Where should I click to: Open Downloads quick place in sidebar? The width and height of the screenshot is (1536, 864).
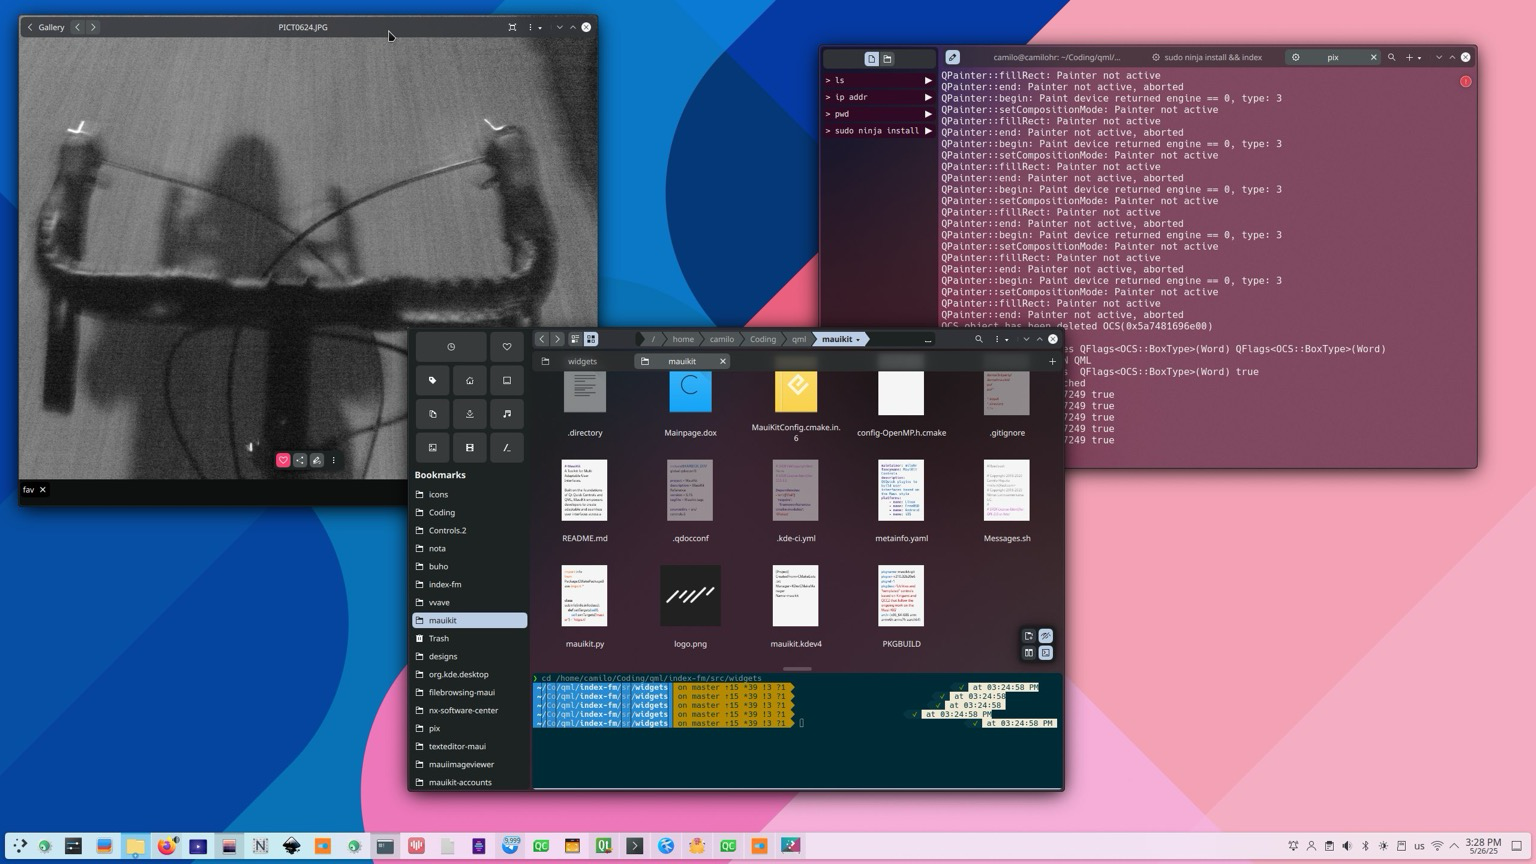coord(470,414)
